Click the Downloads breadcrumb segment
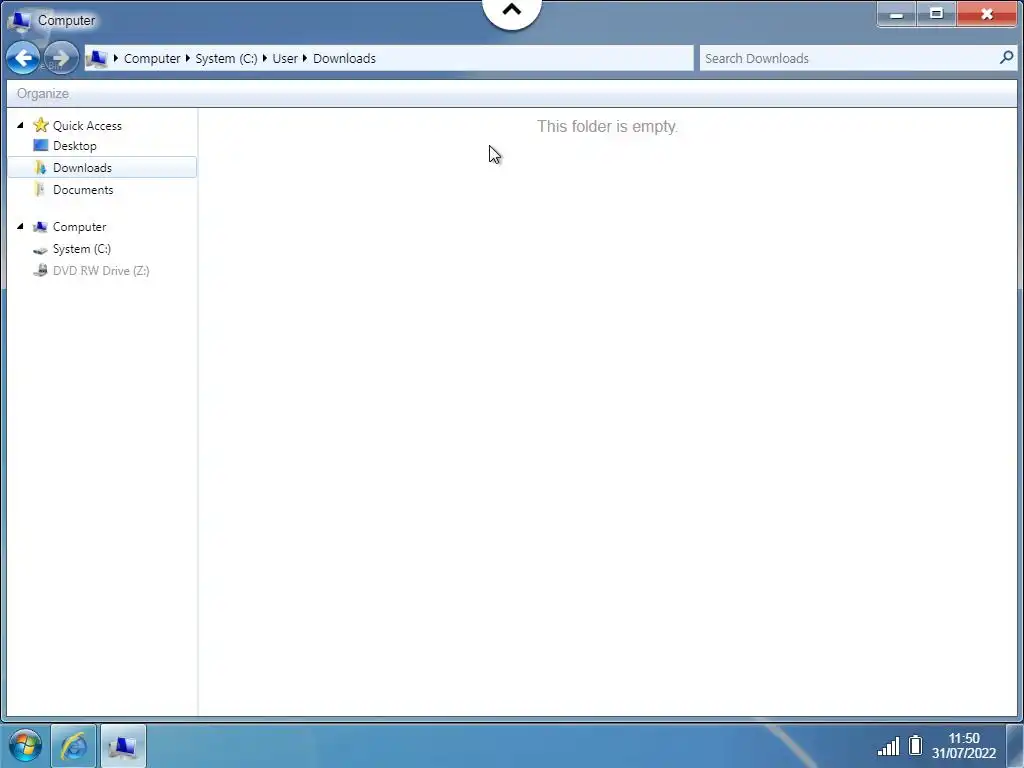1024x768 pixels. [x=344, y=58]
